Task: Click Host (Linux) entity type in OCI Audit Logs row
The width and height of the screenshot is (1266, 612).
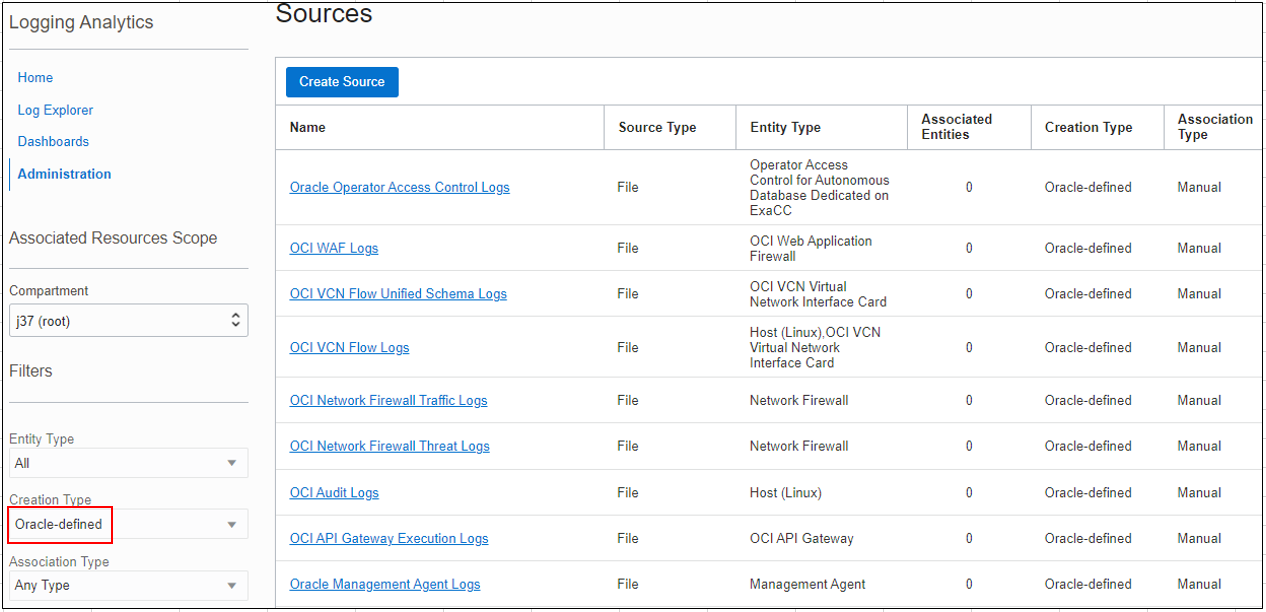Action: 786,493
